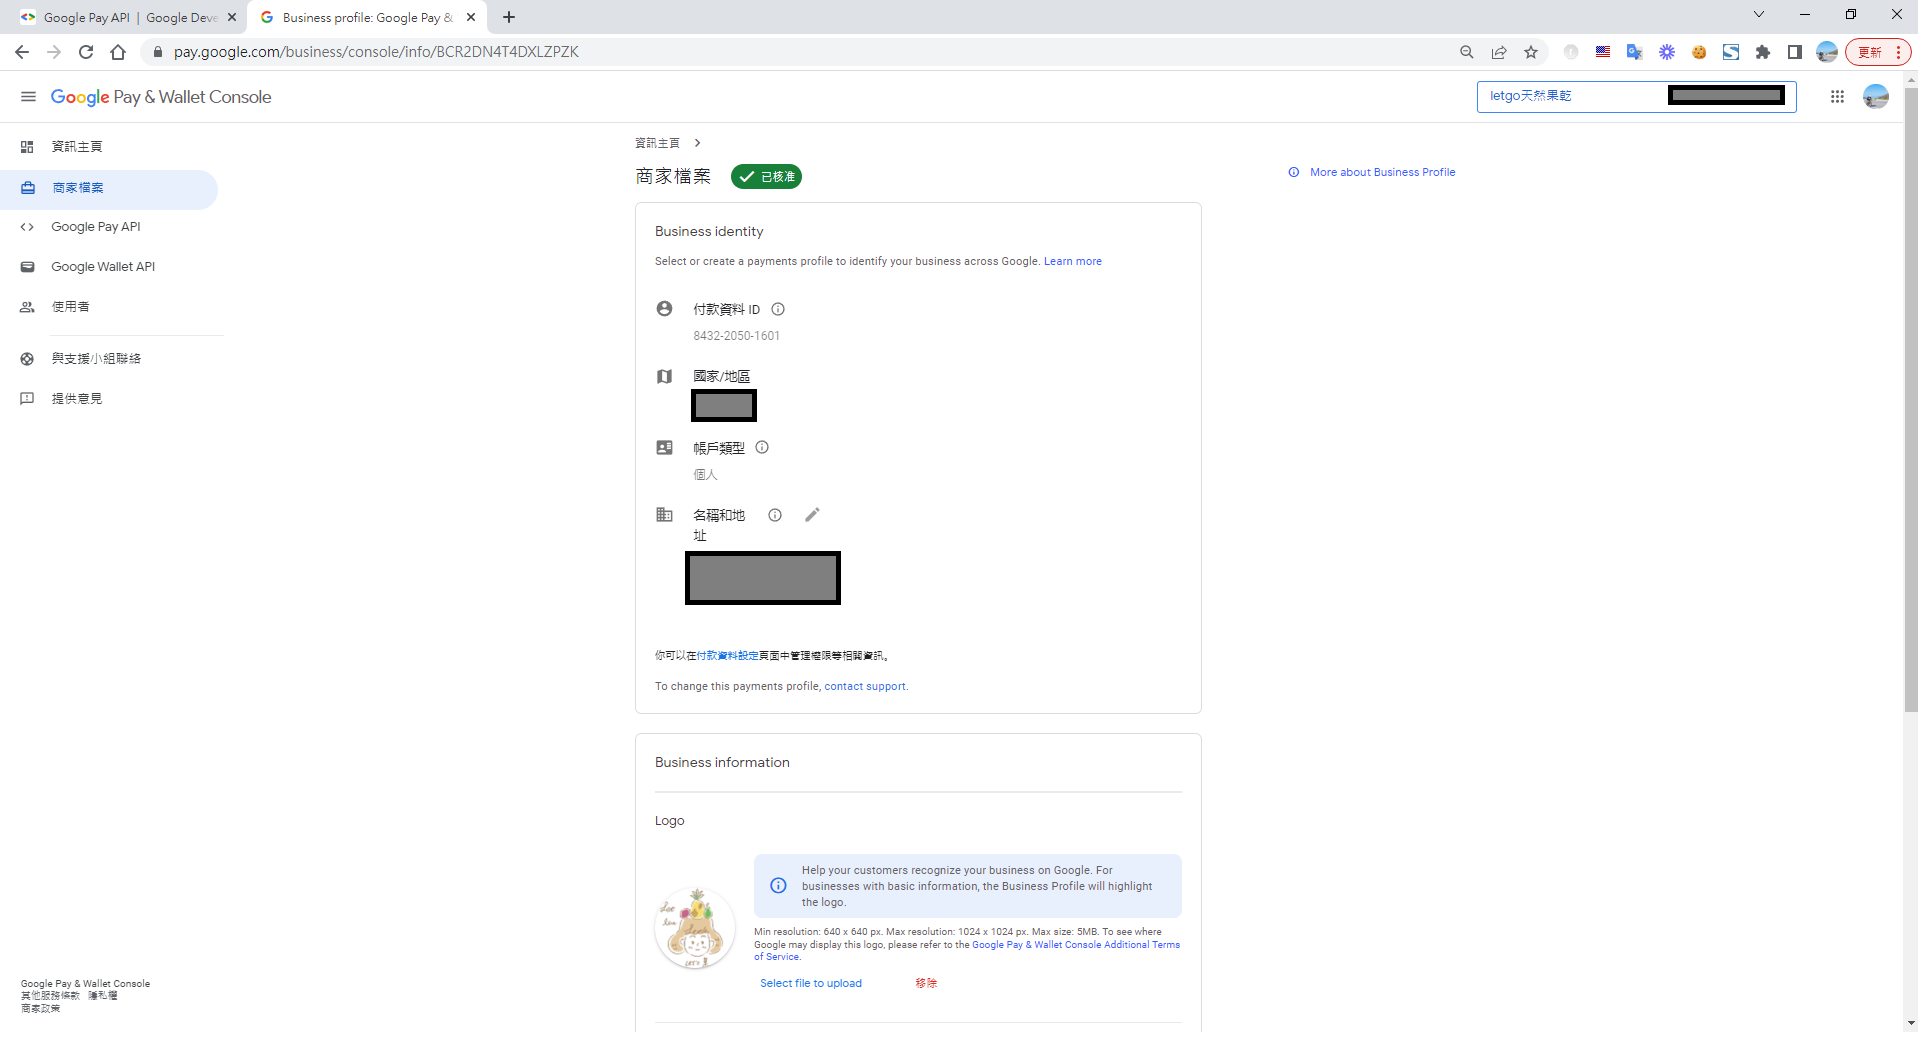Viewport: 1918px width, 1042px height.
Task: Click info icon next to 付款資料 ID
Action: pyautogui.click(x=778, y=310)
